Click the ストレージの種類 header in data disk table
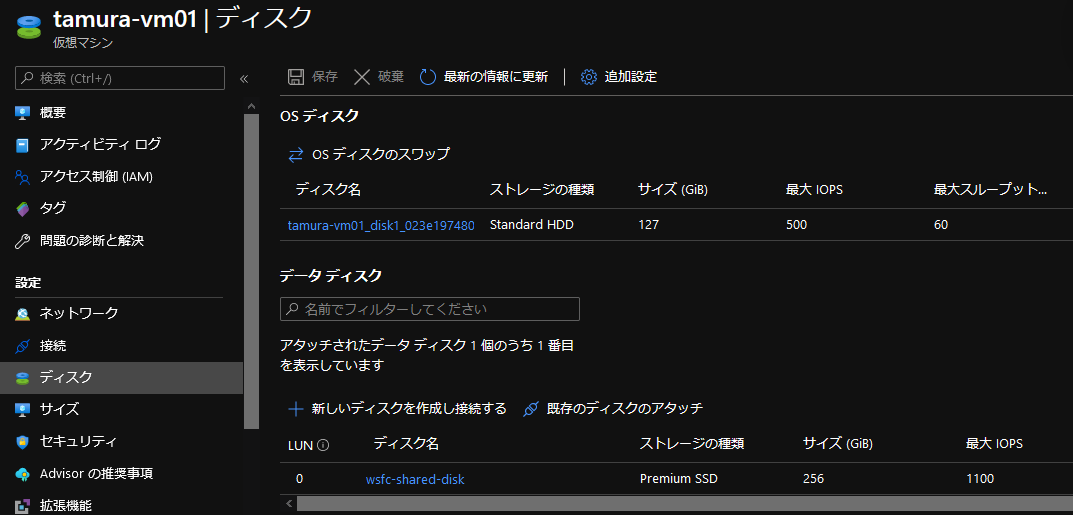Image resolution: width=1073 pixels, height=515 pixels. click(692, 444)
